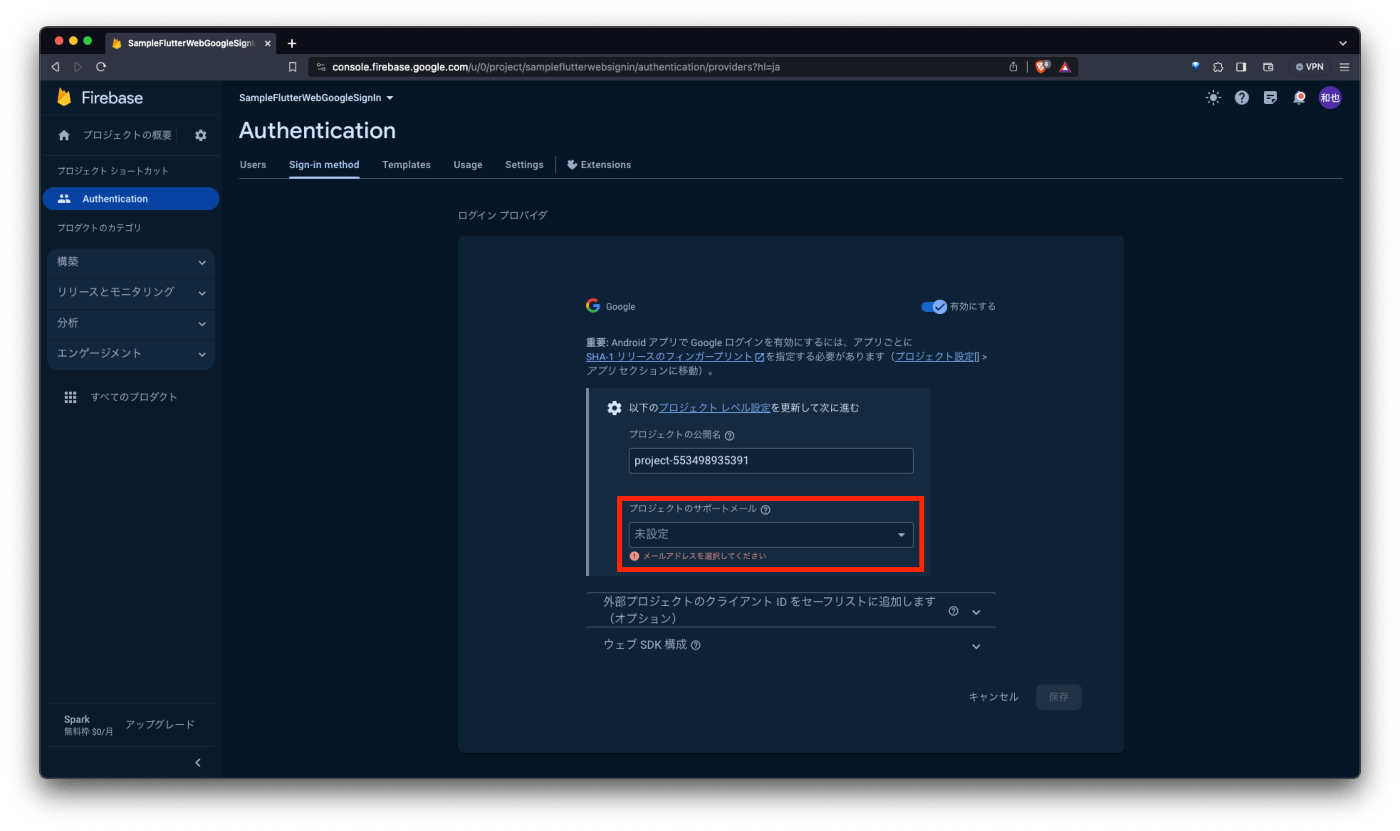1400x831 pixels.
Task: Open the notifications bell
Action: (x=1299, y=98)
